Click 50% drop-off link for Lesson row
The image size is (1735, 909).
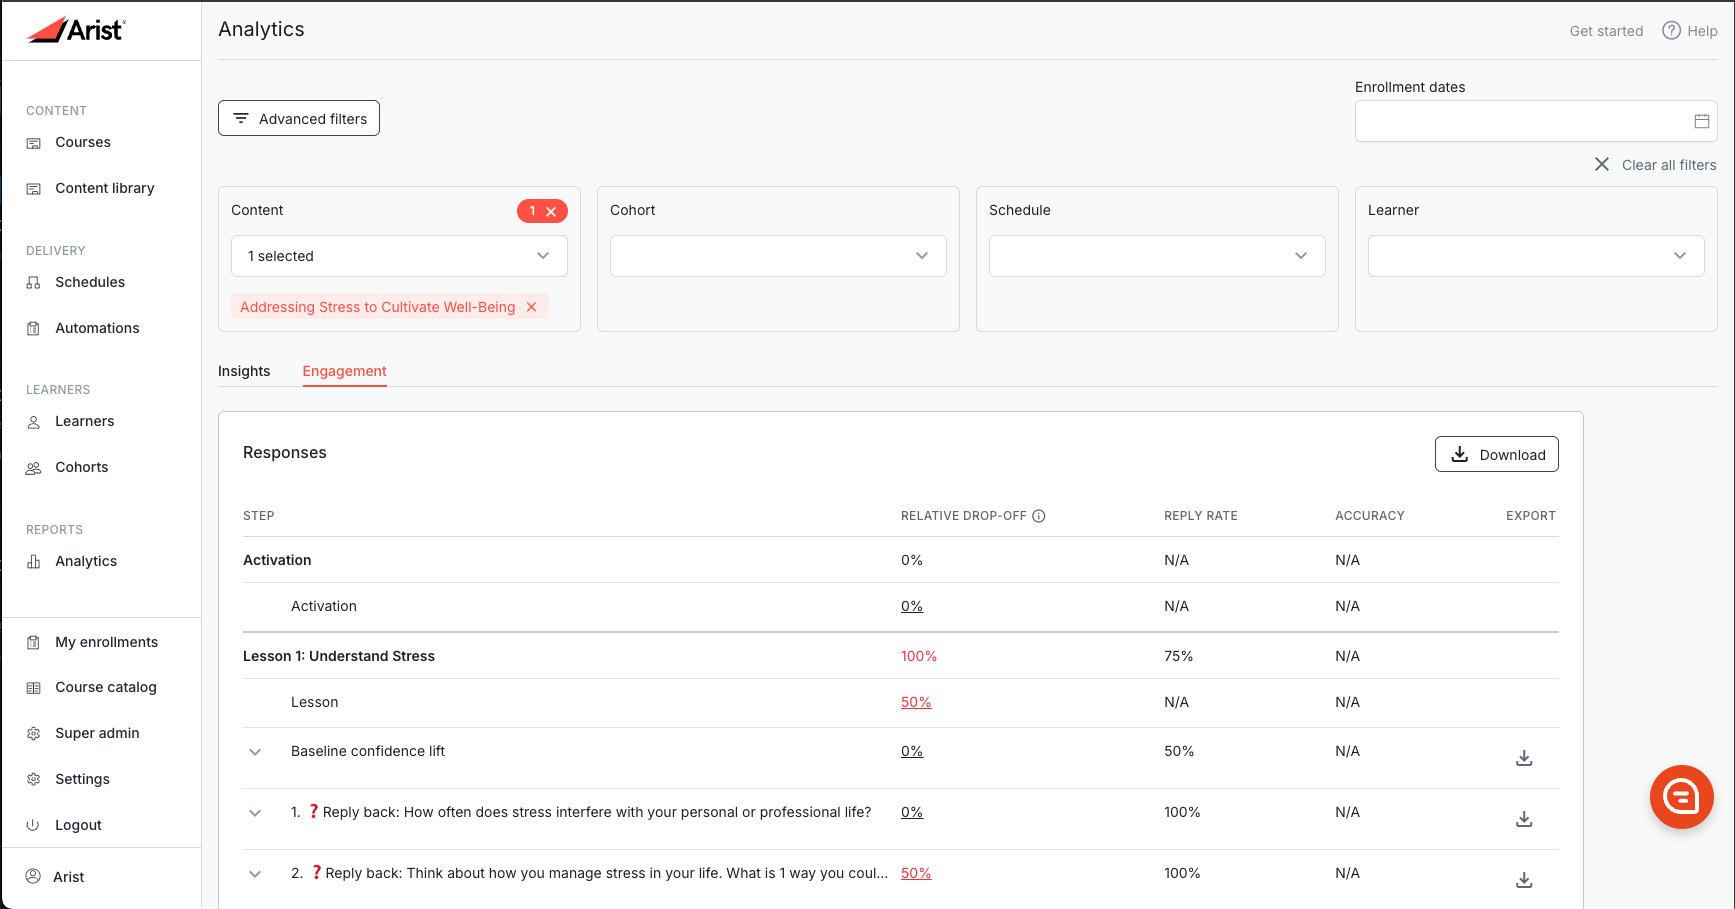(x=916, y=702)
